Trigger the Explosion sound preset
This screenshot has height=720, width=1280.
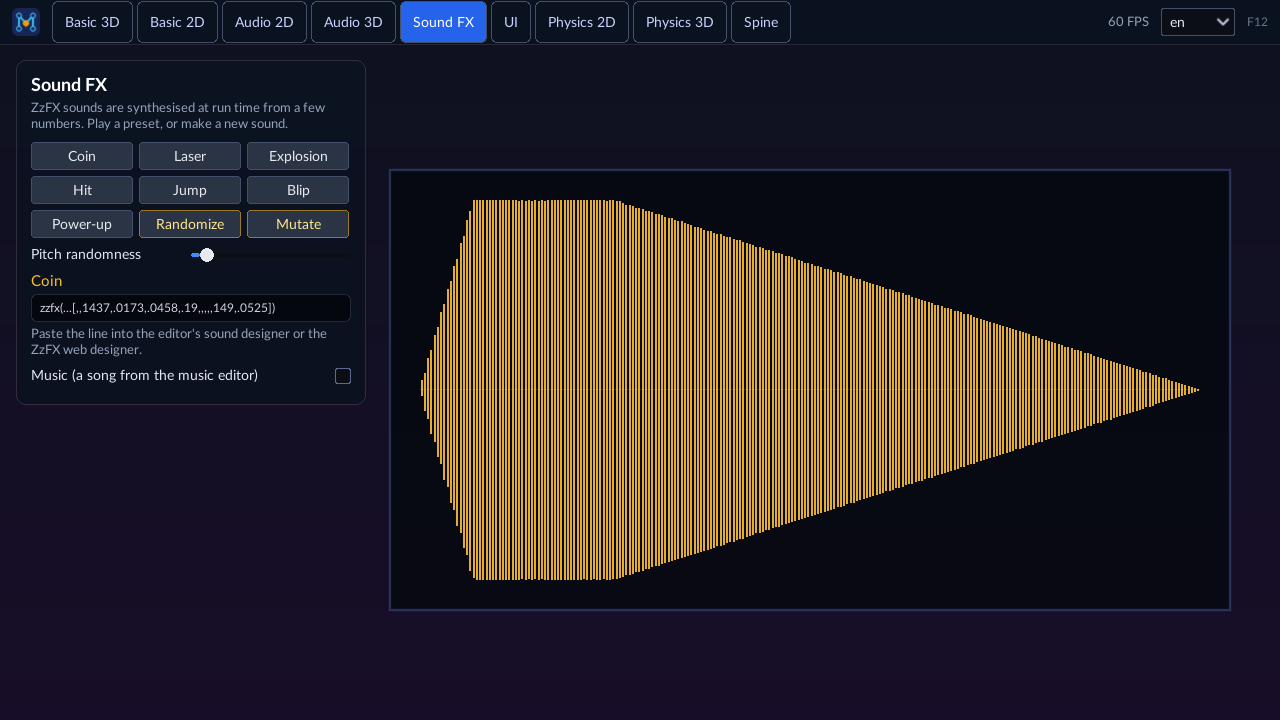pos(298,156)
